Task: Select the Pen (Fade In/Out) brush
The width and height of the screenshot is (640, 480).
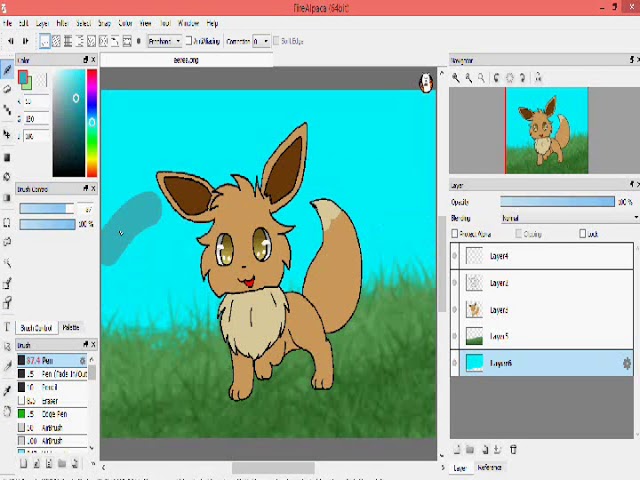Action: (x=52, y=374)
